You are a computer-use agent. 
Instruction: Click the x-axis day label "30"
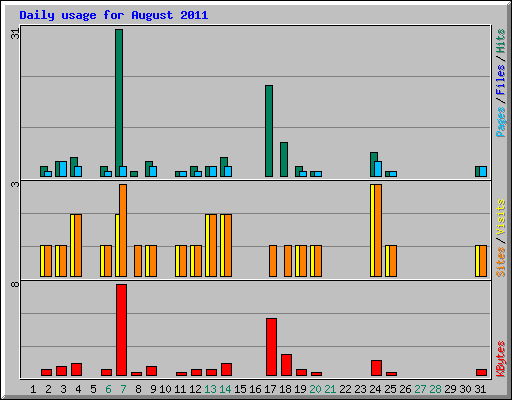(x=465, y=389)
